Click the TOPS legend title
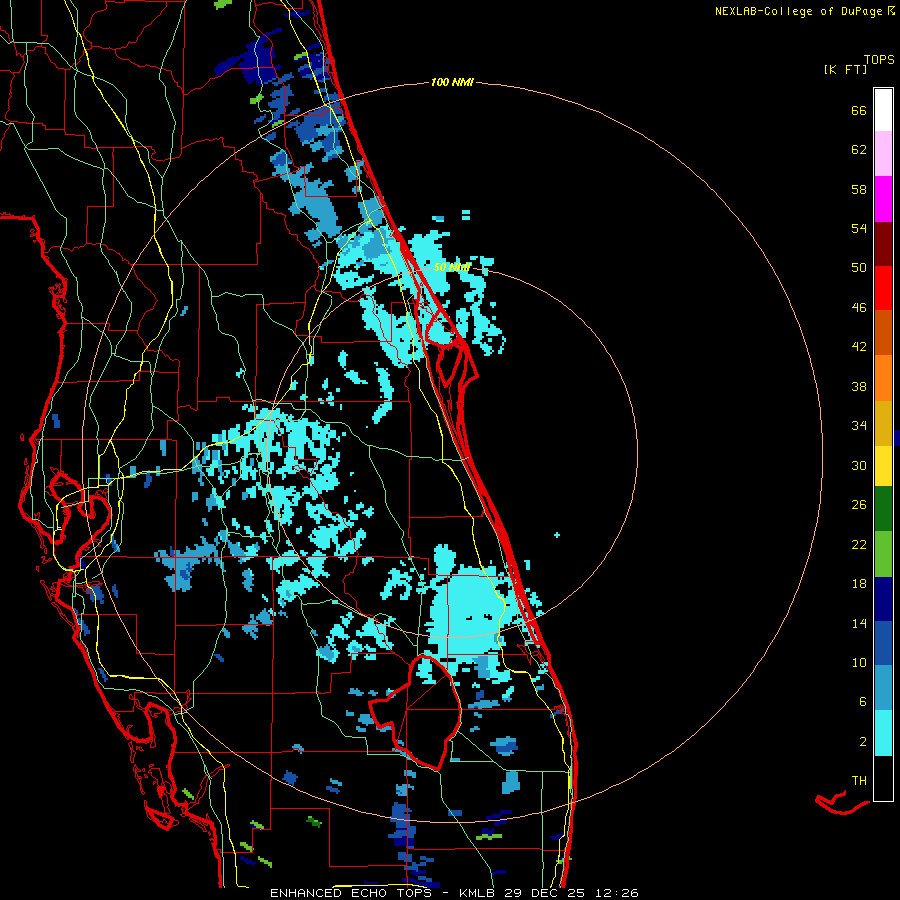The width and height of the screenshot is (900, 900). tap(879, 60)
